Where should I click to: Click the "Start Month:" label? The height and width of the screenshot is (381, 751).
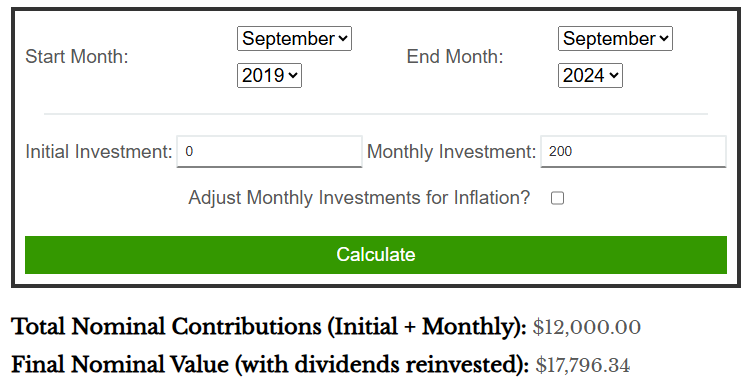point(77,57)
